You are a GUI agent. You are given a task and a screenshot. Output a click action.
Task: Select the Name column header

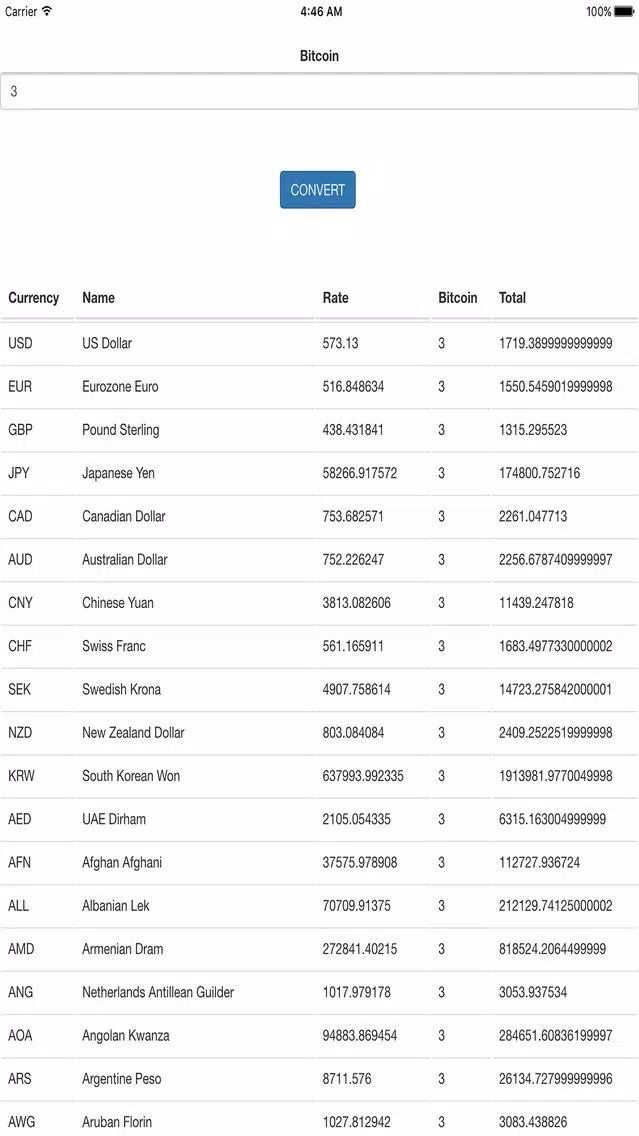point(99,298)
